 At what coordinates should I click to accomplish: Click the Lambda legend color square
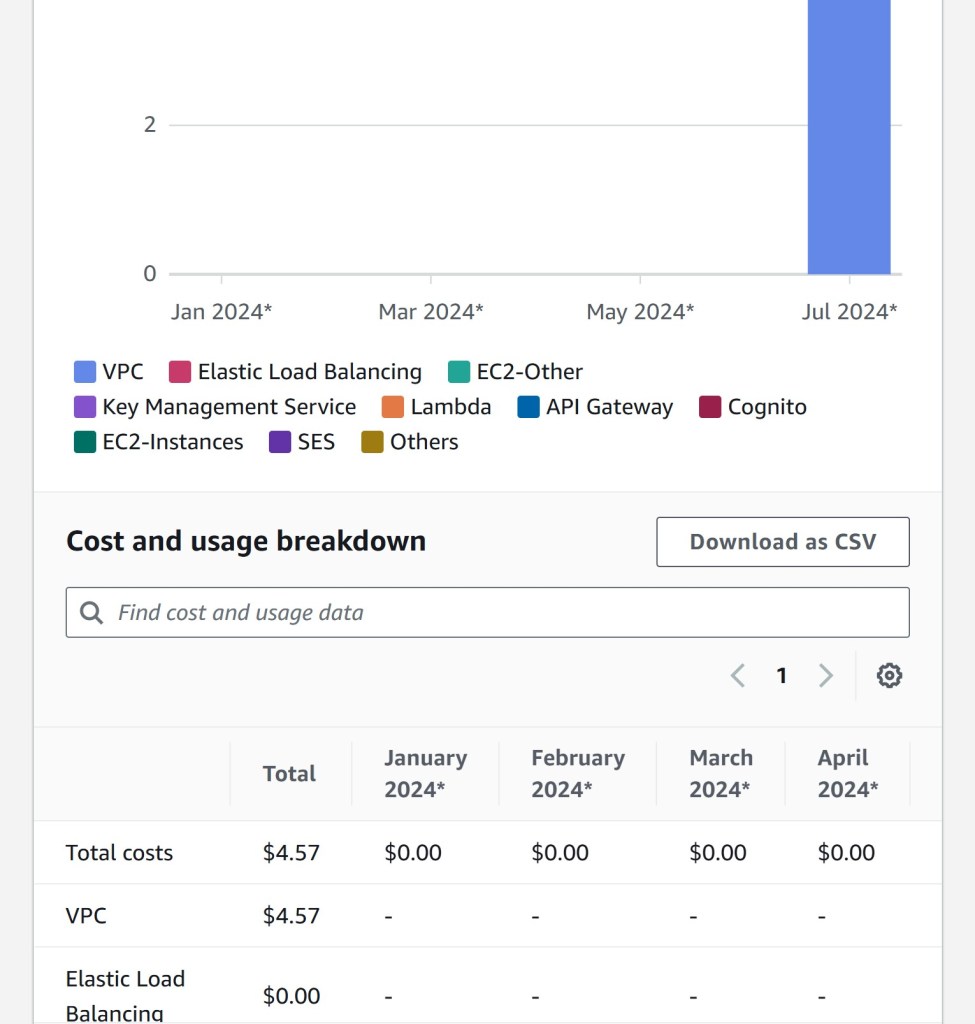[391, 407]
